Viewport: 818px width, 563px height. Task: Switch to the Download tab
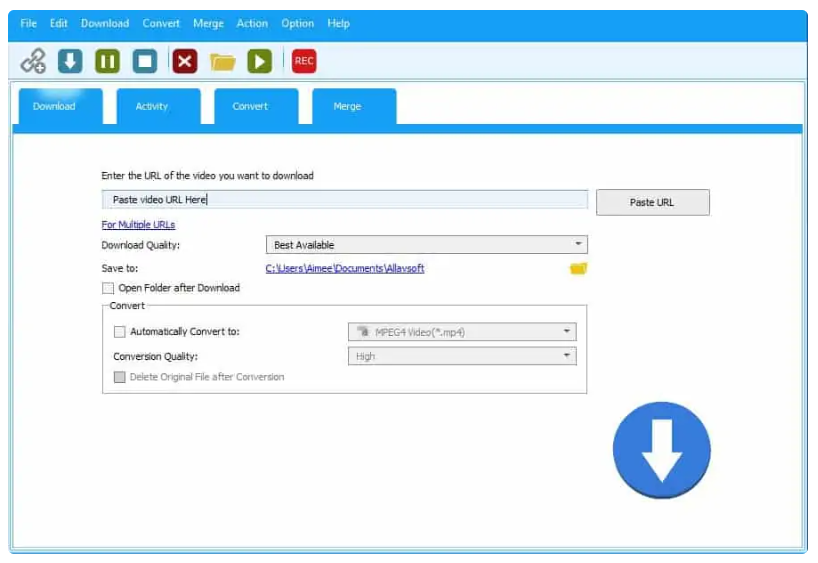(61, 106)
